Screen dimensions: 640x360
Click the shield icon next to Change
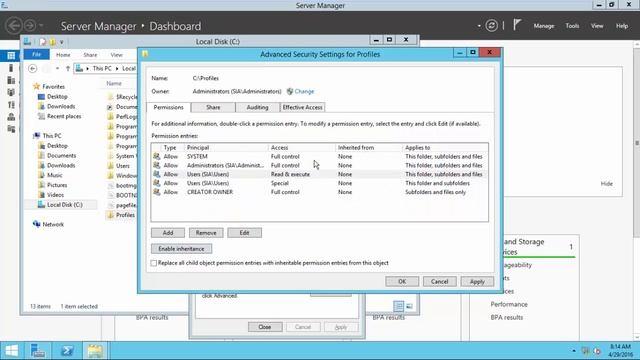(289, 91)
